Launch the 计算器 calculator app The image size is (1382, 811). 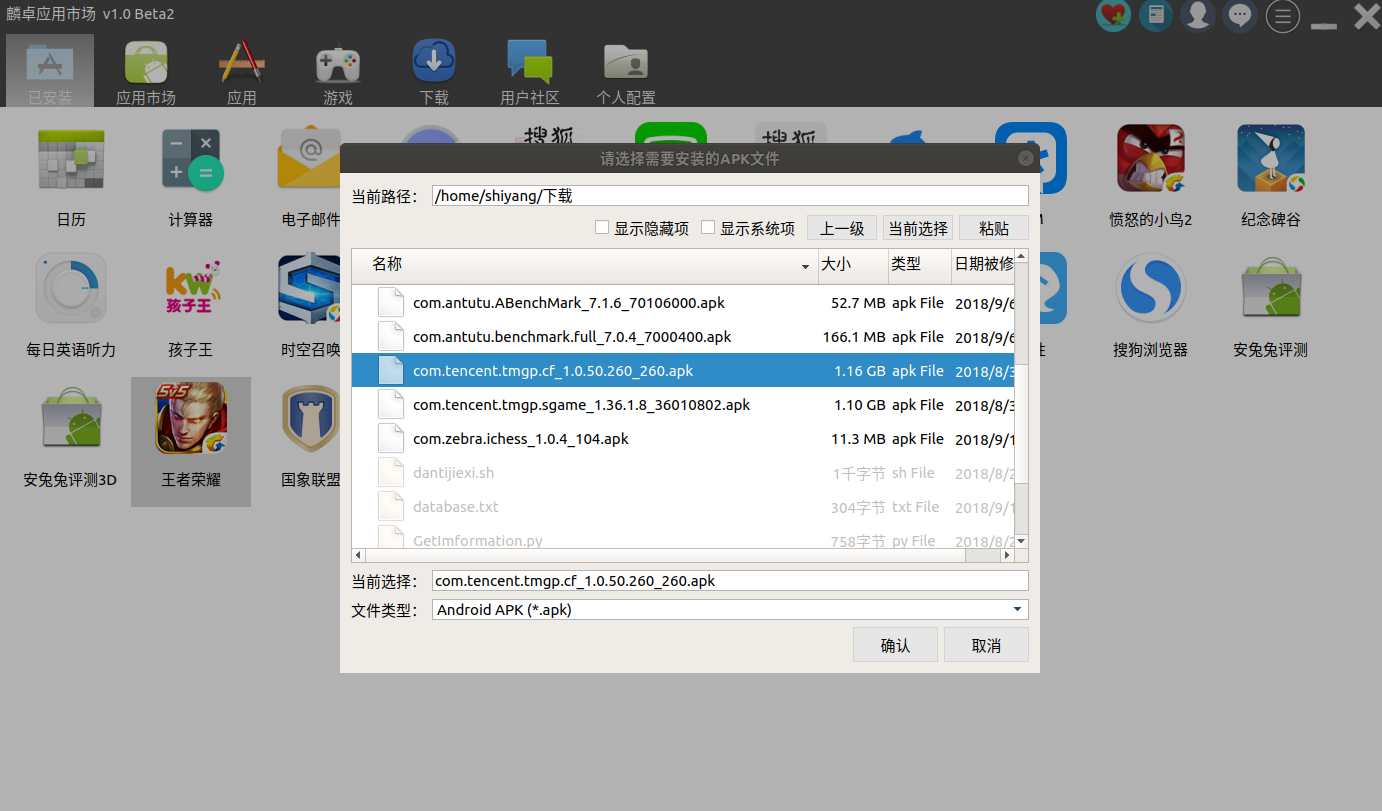pos(191,177)
